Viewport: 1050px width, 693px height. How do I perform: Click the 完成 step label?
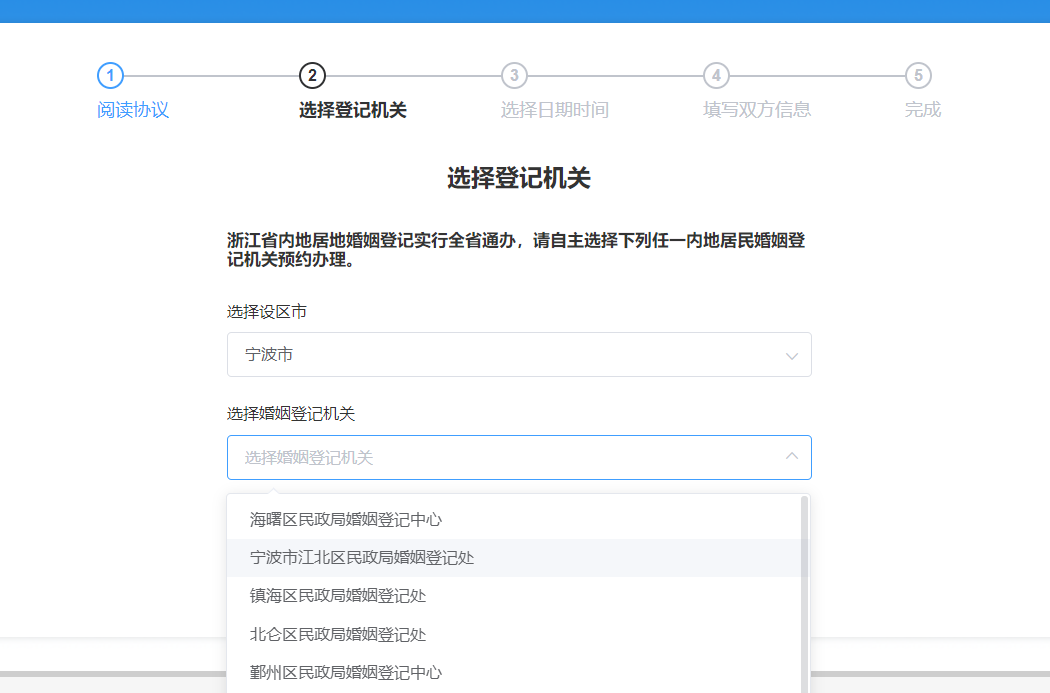click(x=922, y=110)
